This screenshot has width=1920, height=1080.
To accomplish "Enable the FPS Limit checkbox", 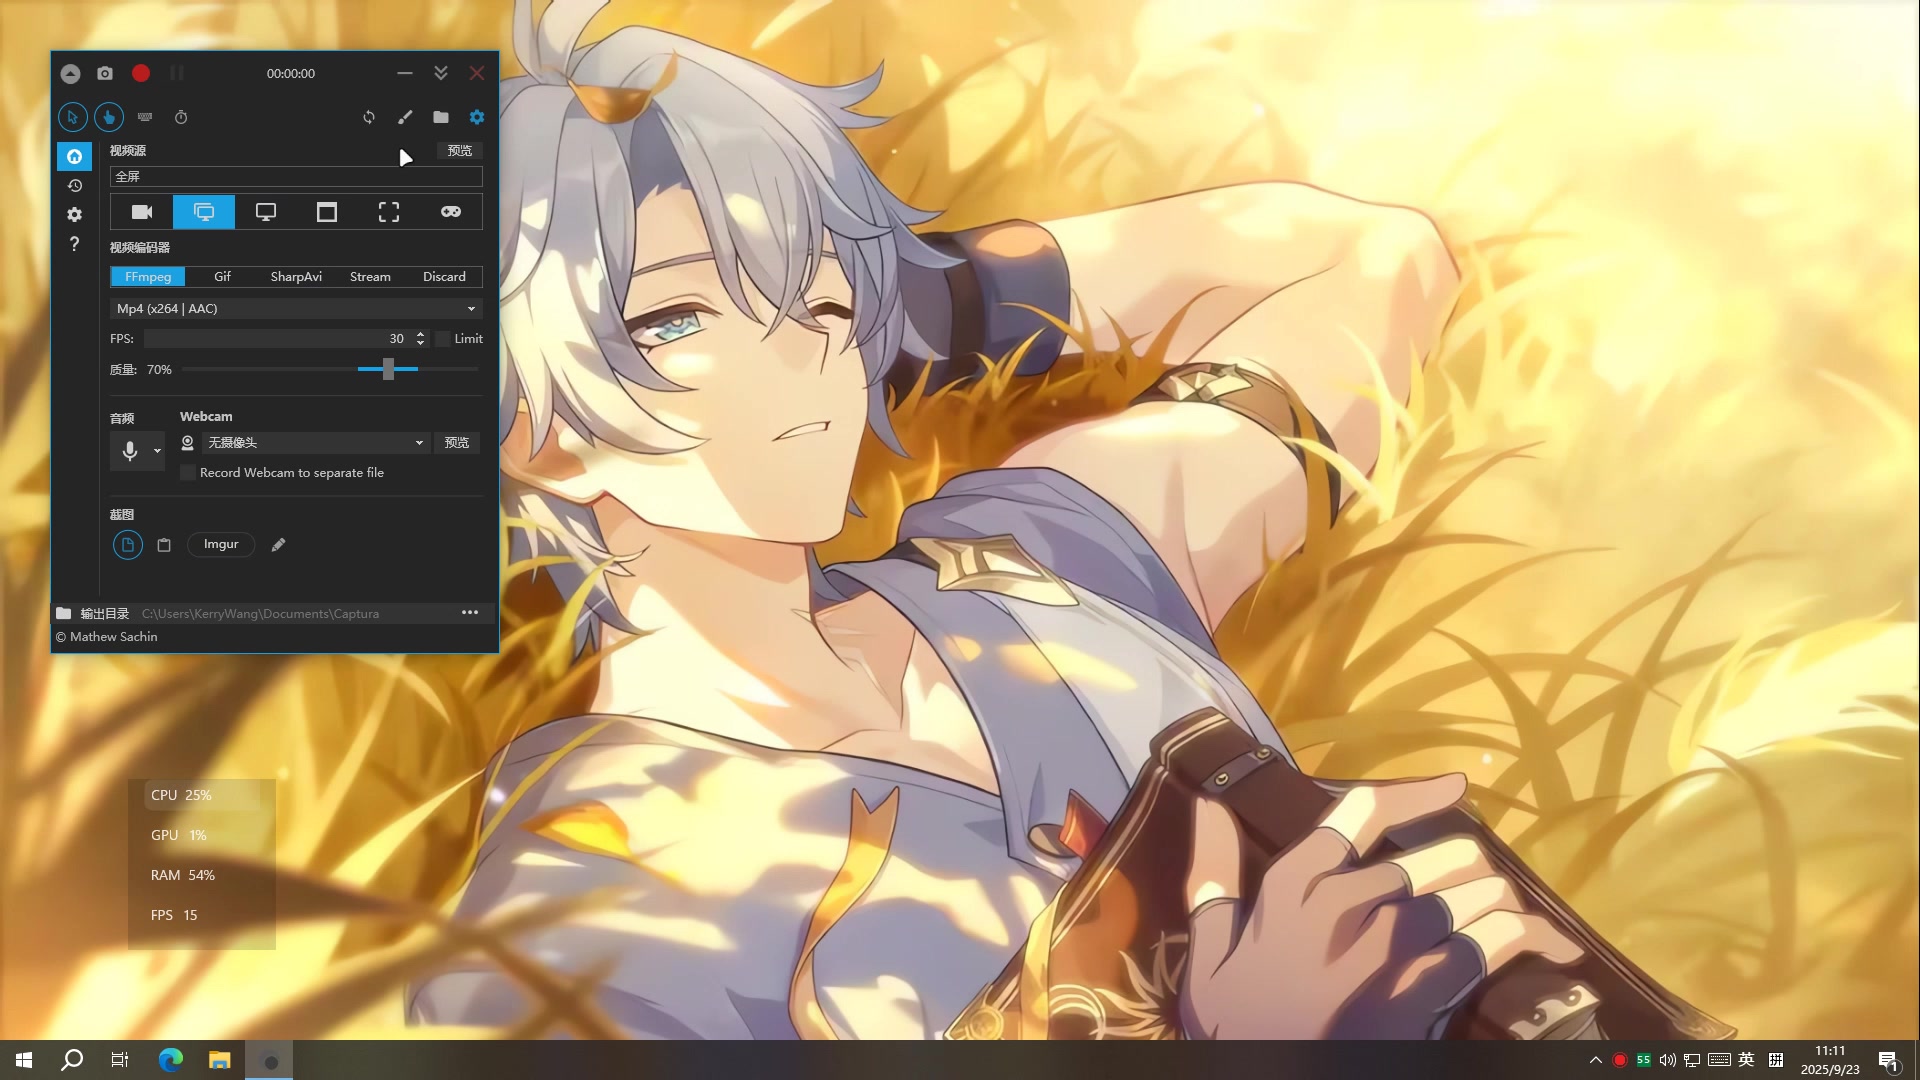I will (x=443, y=339).
